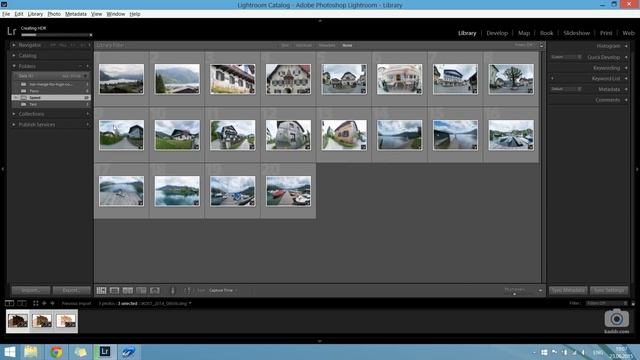Switch to Survey view in the toolbar
Screen dimensions: 640x360
tap(141, 290)
